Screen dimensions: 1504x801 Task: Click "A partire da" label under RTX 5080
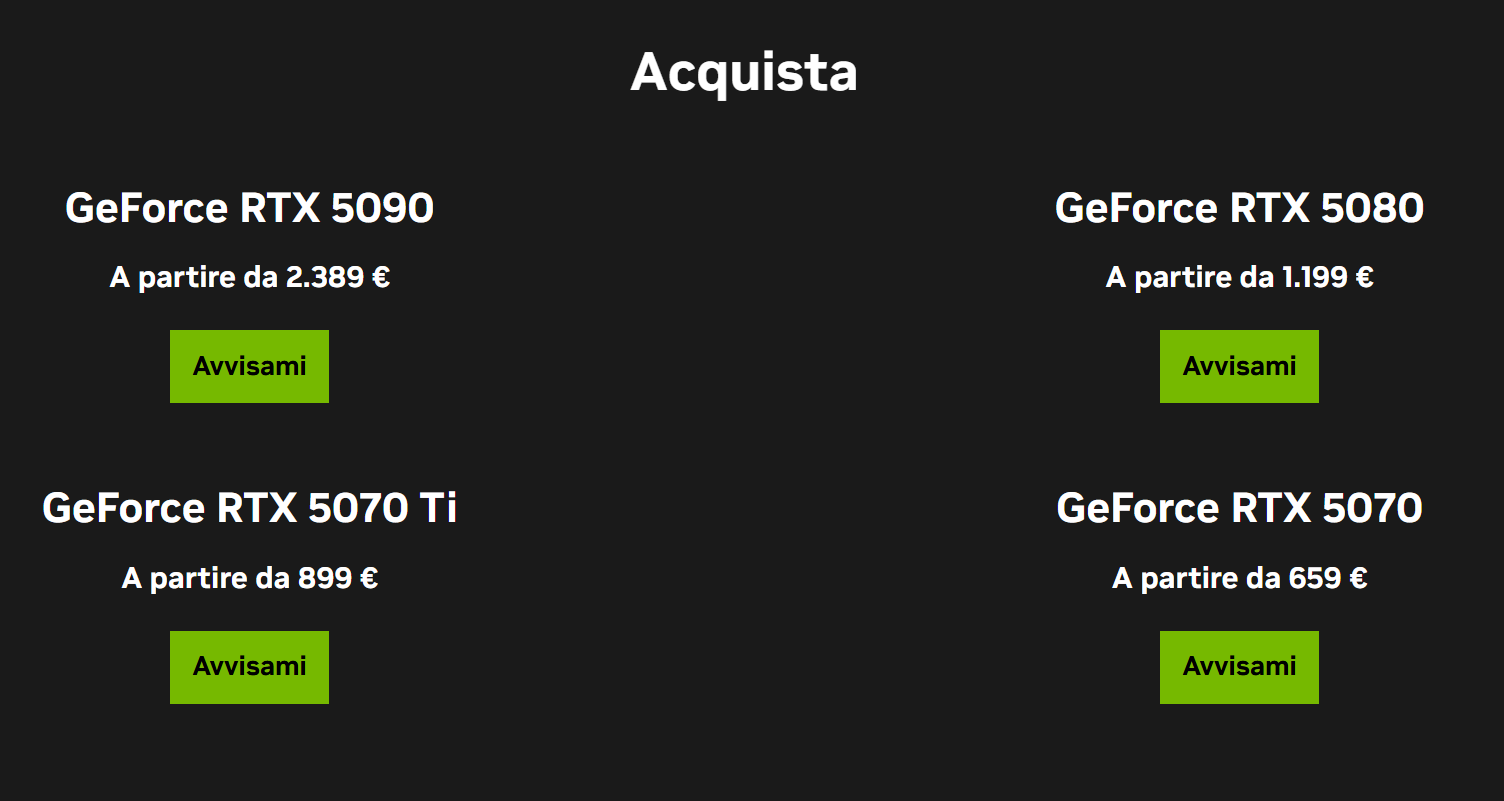coord(1189,277)
